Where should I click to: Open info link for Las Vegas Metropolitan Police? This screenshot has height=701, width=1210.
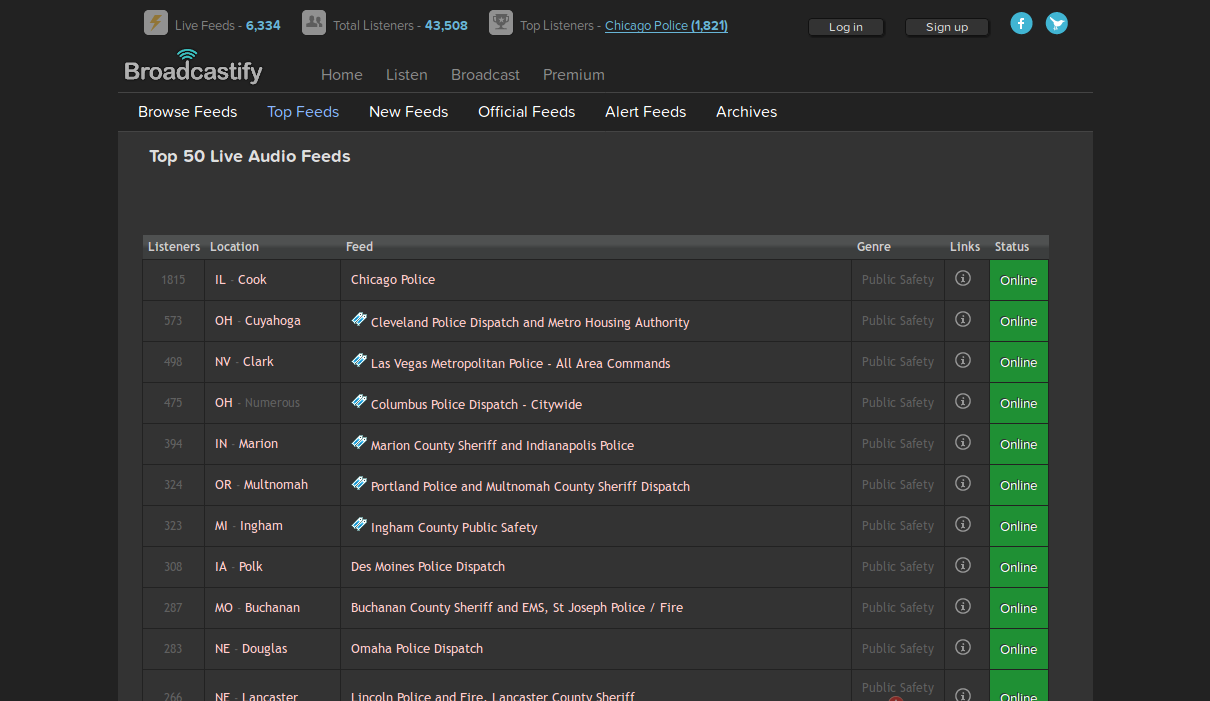pyautogui.click(x=963, y=360)
